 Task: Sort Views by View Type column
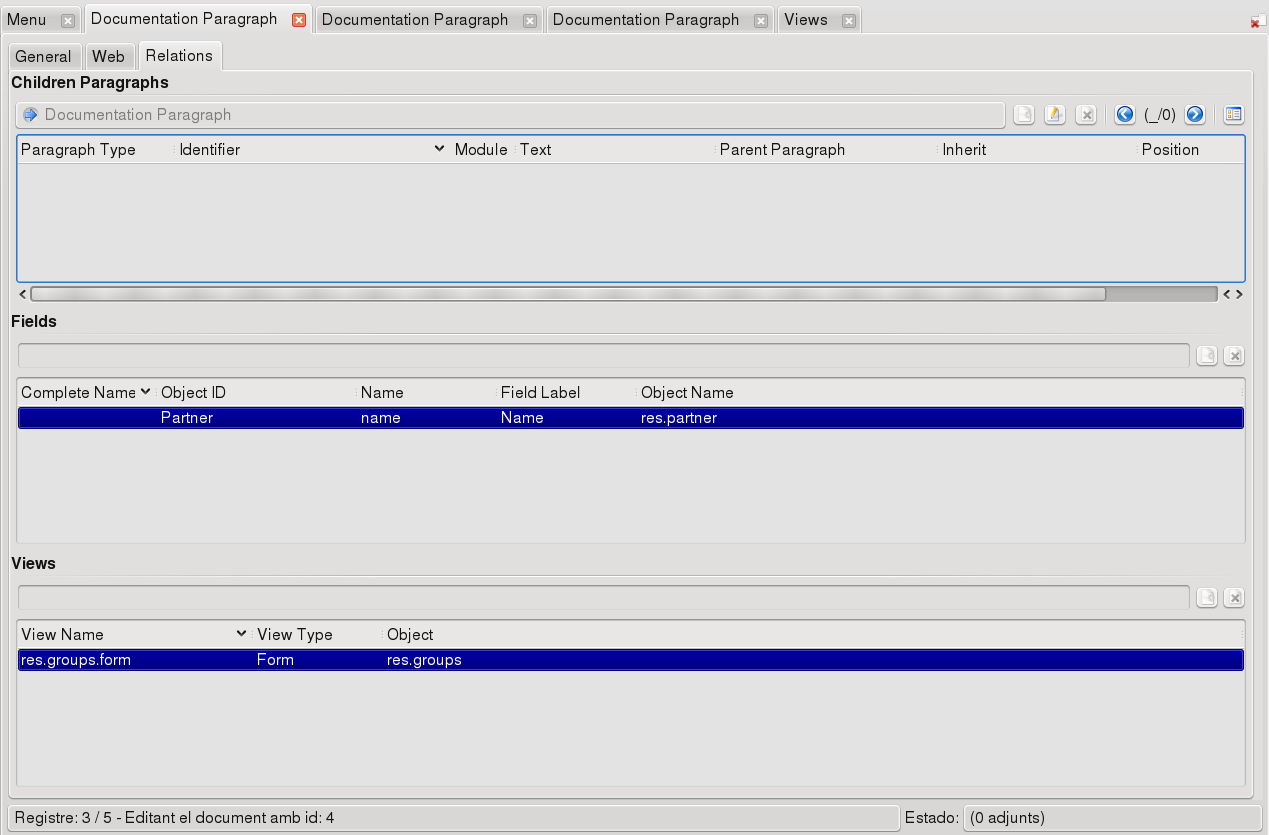(x=295, y=635)
